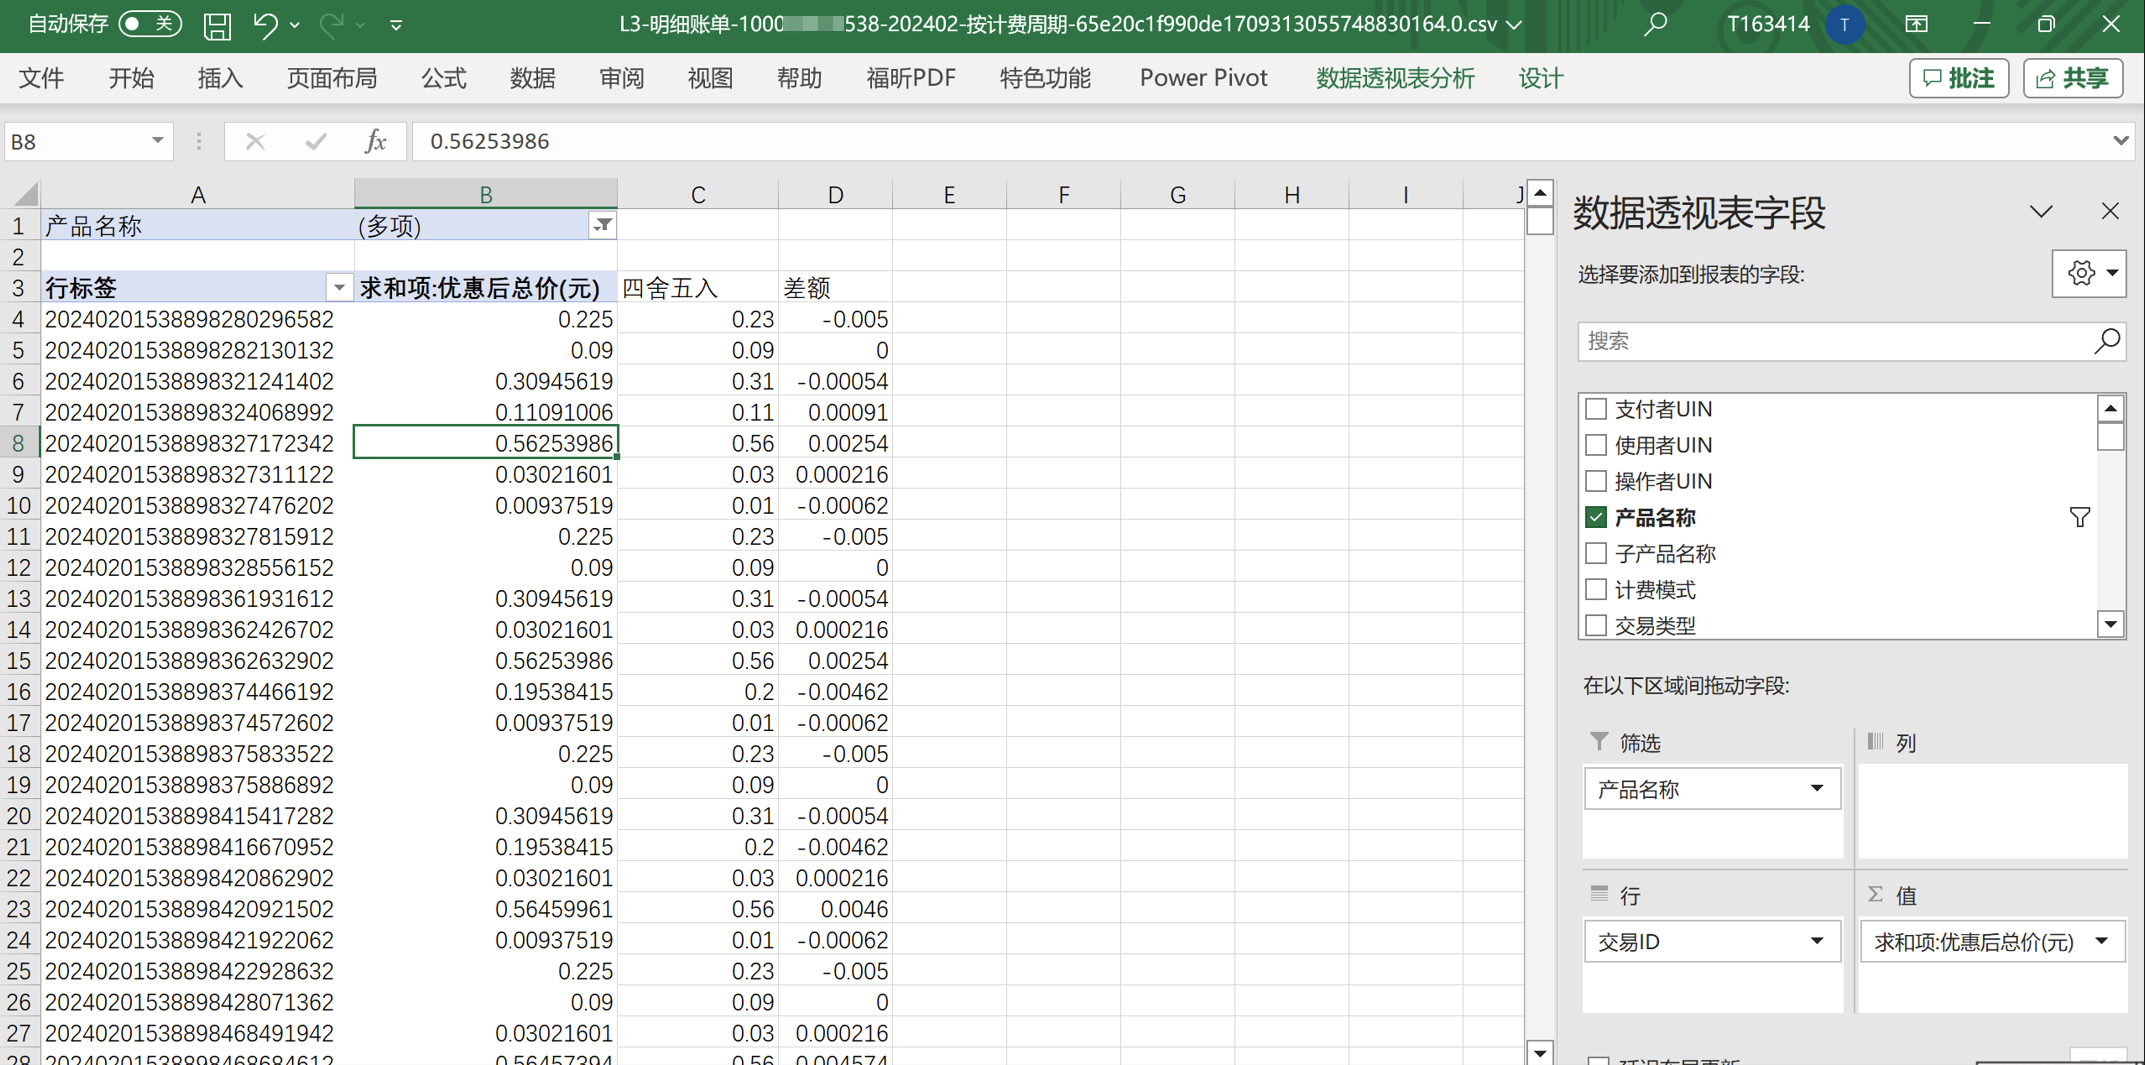Open the 交易ID row field dropdown
Image resolution: width=2145 pixels, height=1065 pixels.
click(1816, 941)
